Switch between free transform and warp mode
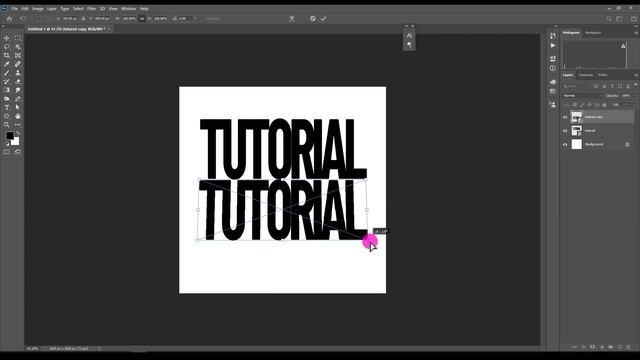 [292, 19]
